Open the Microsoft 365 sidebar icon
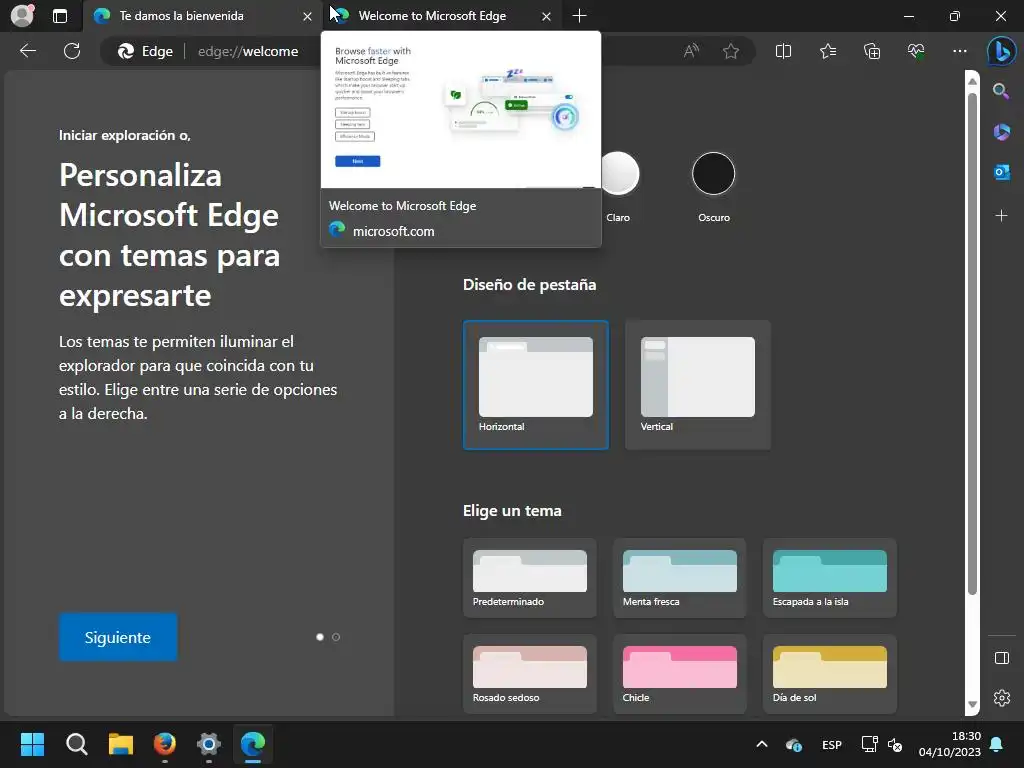This screenshot has height=768, width=1024. point(1001,132)
